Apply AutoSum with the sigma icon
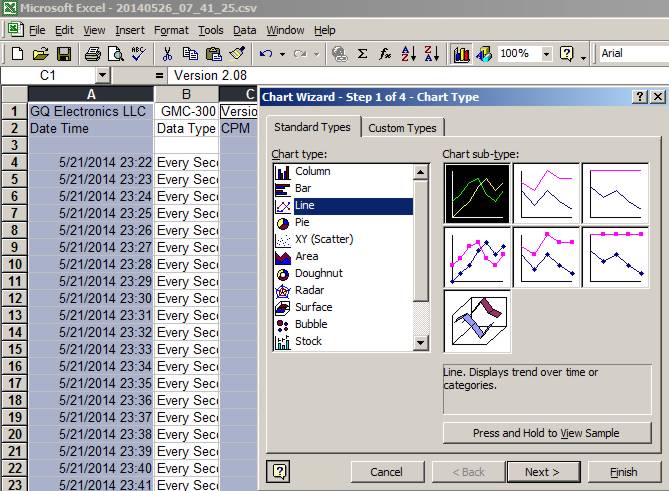Image resolution: width=669 pixels, height=491 pixels. tap(362, 54)
